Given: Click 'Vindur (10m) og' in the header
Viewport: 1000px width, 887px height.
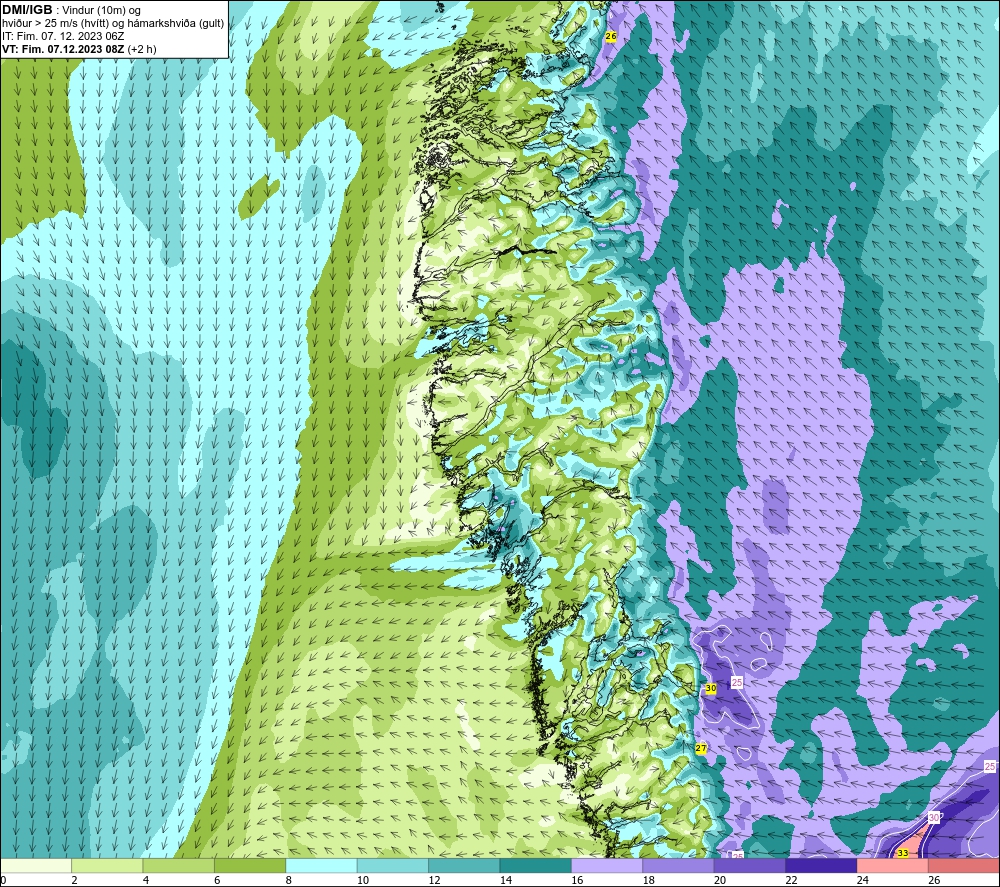Looking at the screenshot, I should (x=101, y=10).
